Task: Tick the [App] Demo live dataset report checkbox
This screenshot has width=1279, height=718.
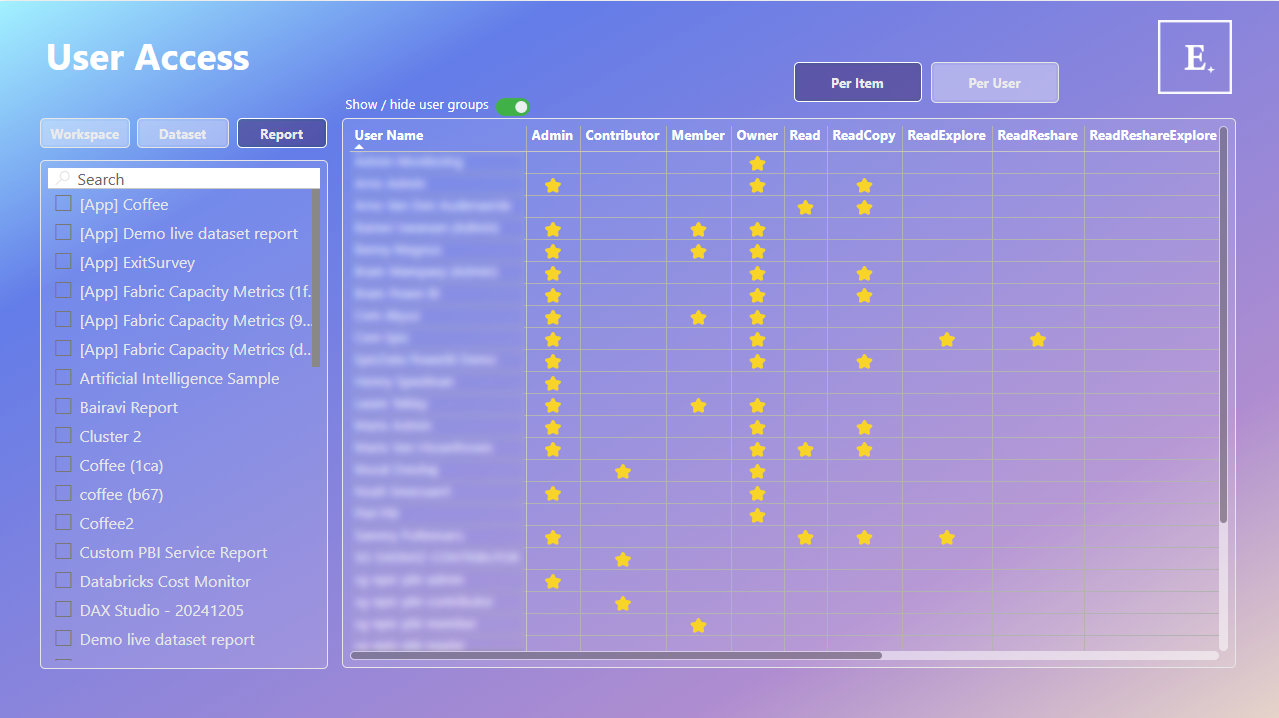Action: 63,233
